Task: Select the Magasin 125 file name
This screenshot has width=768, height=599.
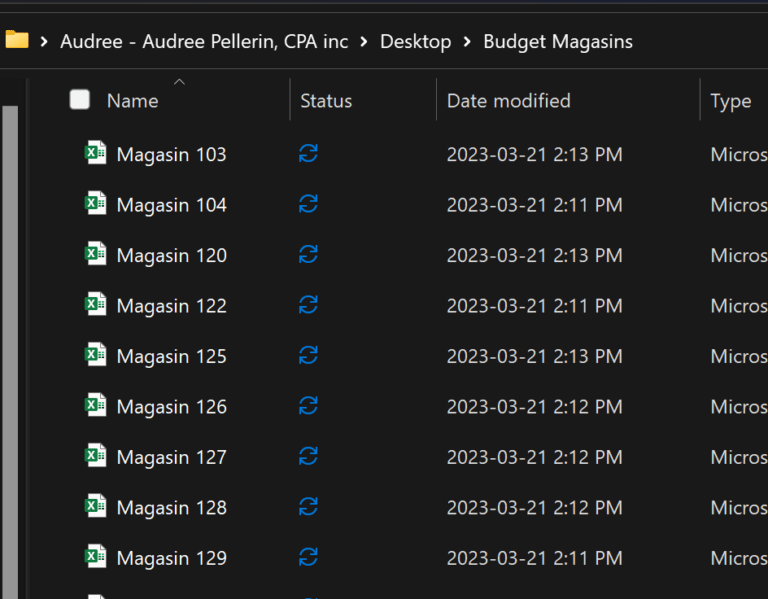Action: [x=171, y=356]
